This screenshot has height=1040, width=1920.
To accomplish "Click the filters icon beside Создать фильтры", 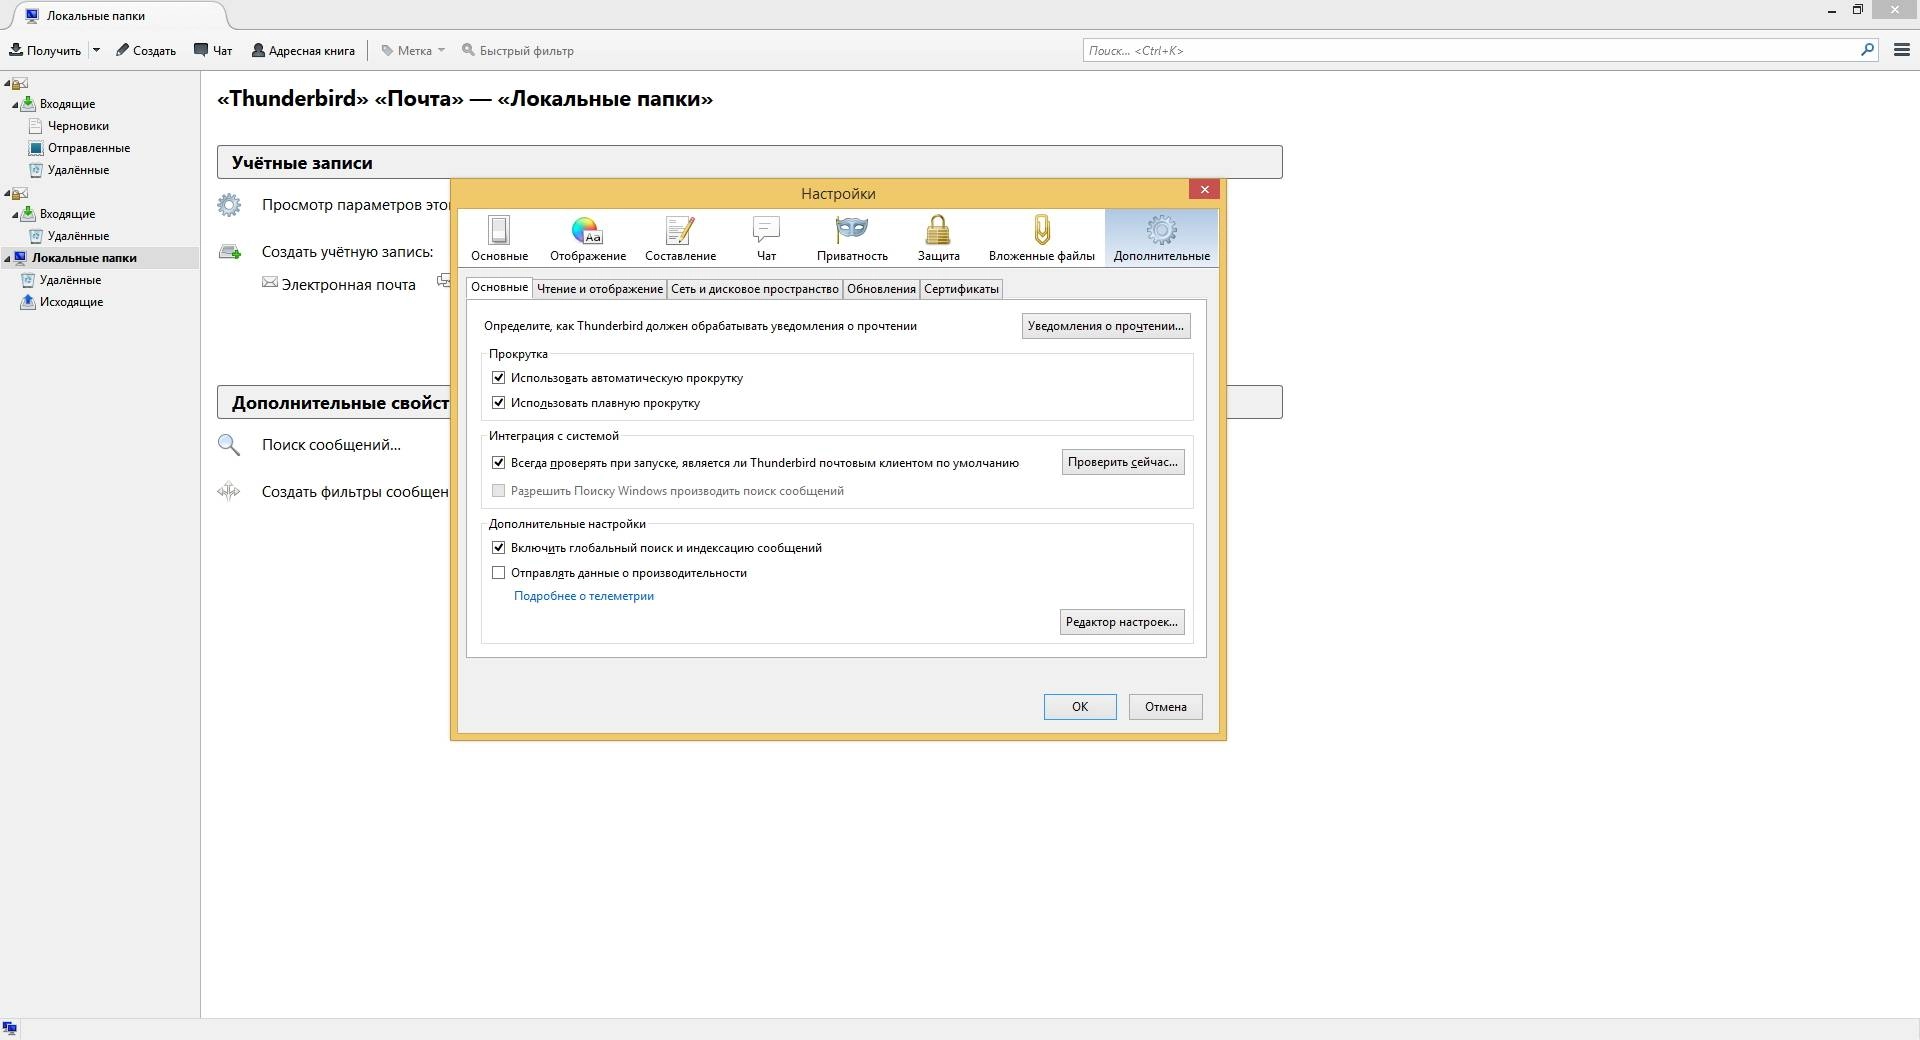I will pos(229,491).
